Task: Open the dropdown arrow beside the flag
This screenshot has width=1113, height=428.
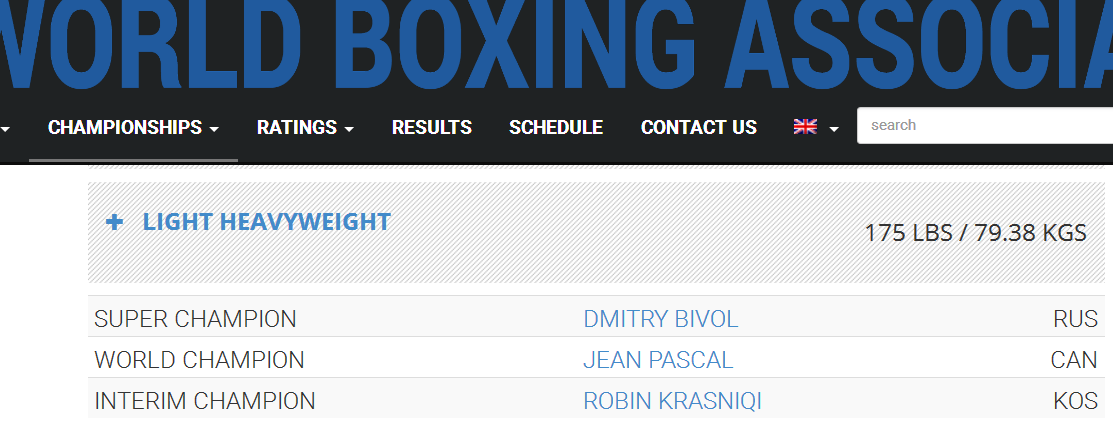Action: click(x=834, y=129)
